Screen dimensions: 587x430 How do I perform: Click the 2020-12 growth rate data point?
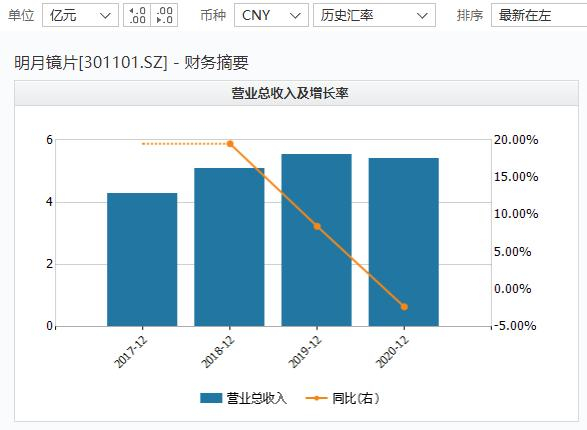click(x=404, y=307)
